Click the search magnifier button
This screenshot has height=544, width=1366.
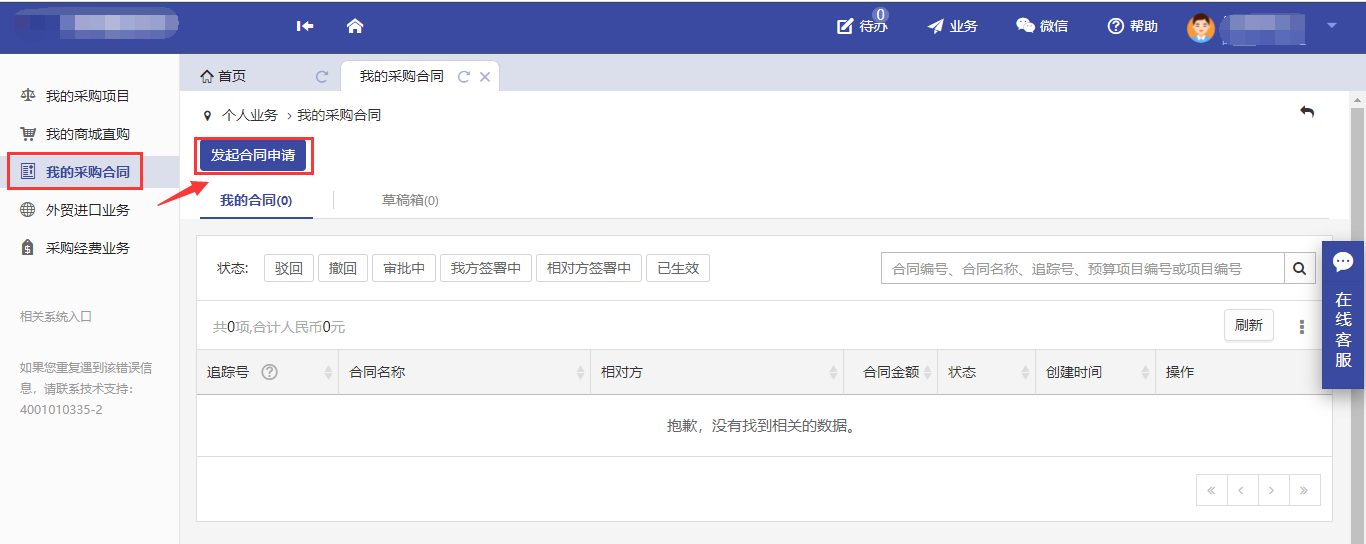(1299, 268)
